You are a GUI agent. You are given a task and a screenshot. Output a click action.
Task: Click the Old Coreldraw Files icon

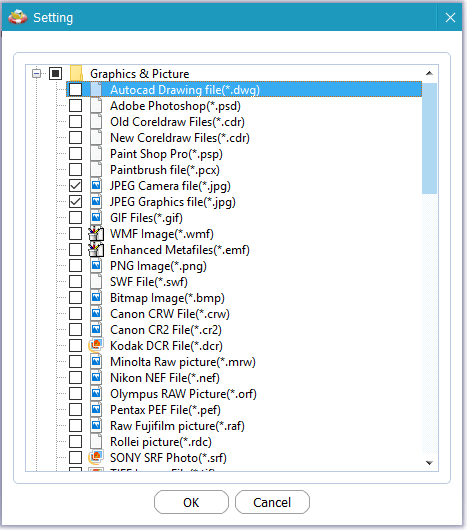(x=96, y=121)
